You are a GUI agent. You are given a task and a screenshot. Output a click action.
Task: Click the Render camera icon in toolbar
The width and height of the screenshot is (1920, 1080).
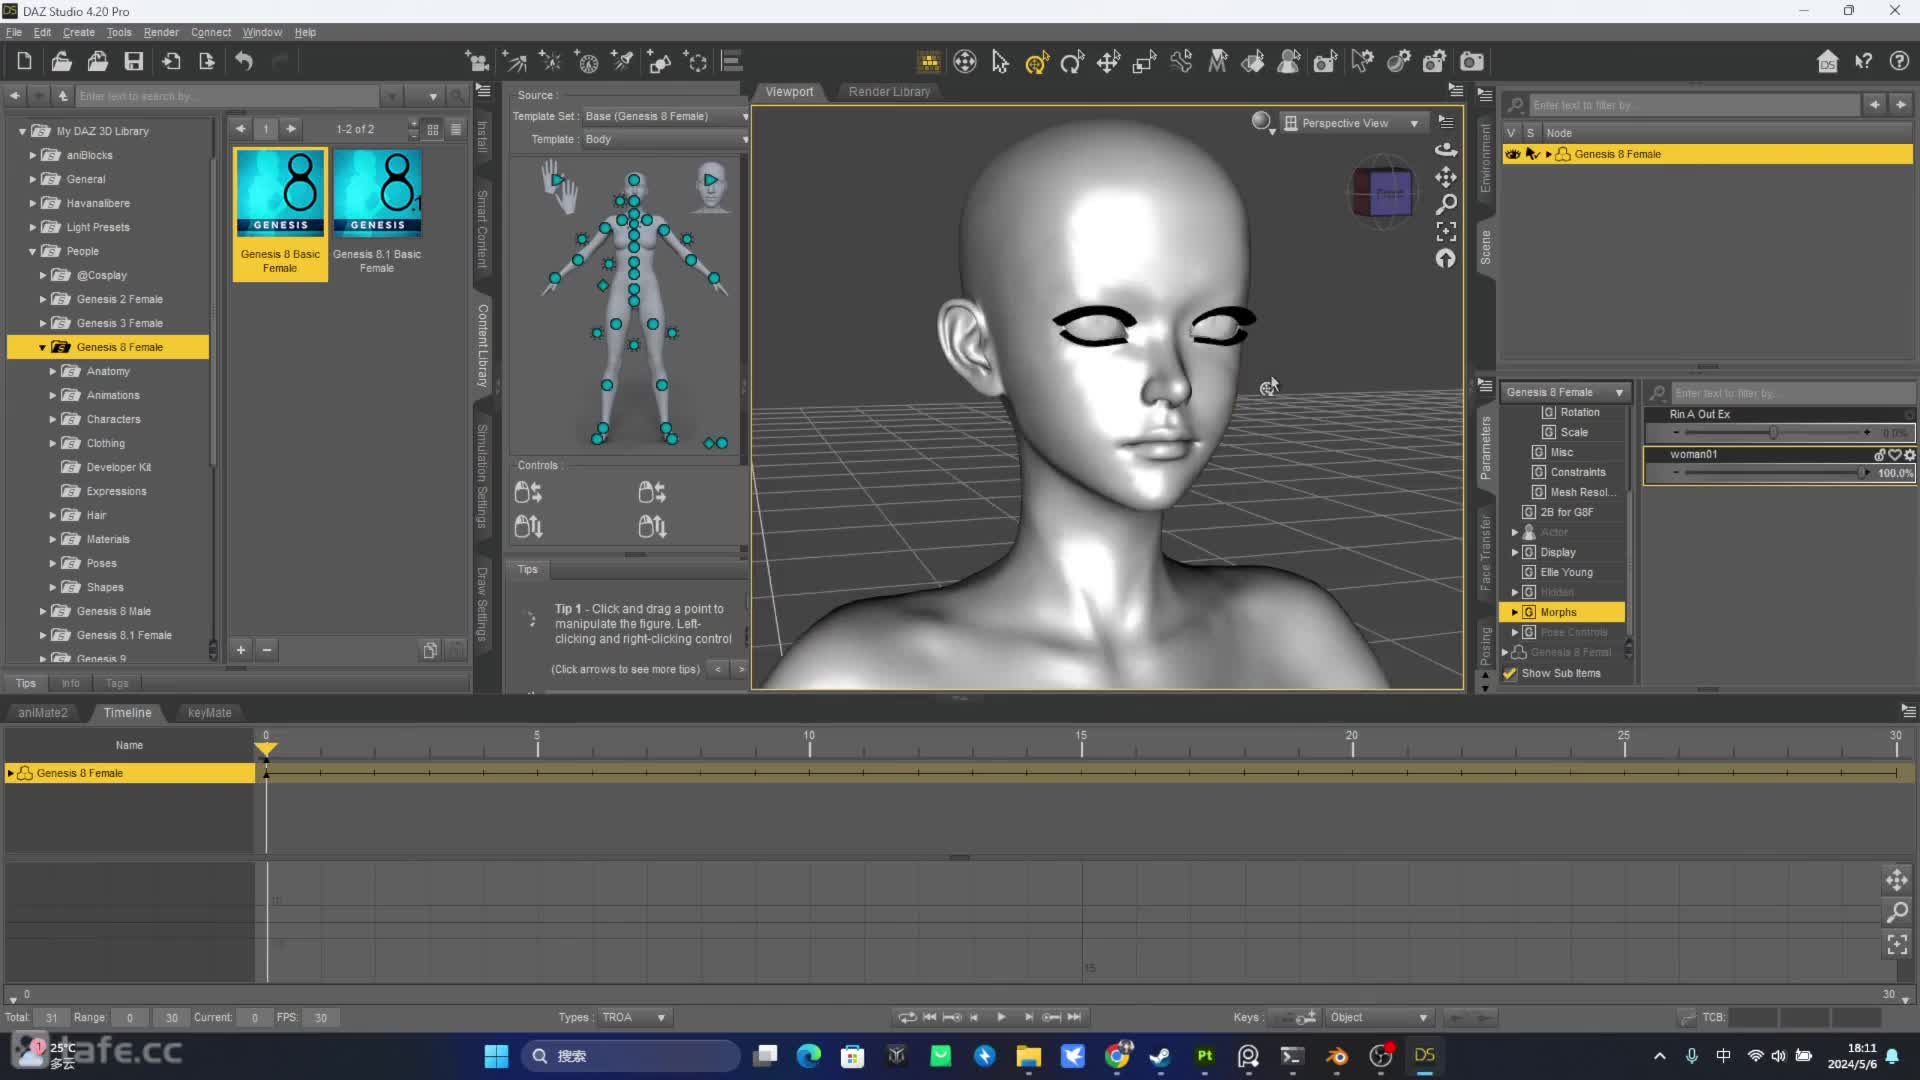point(1471,62)
